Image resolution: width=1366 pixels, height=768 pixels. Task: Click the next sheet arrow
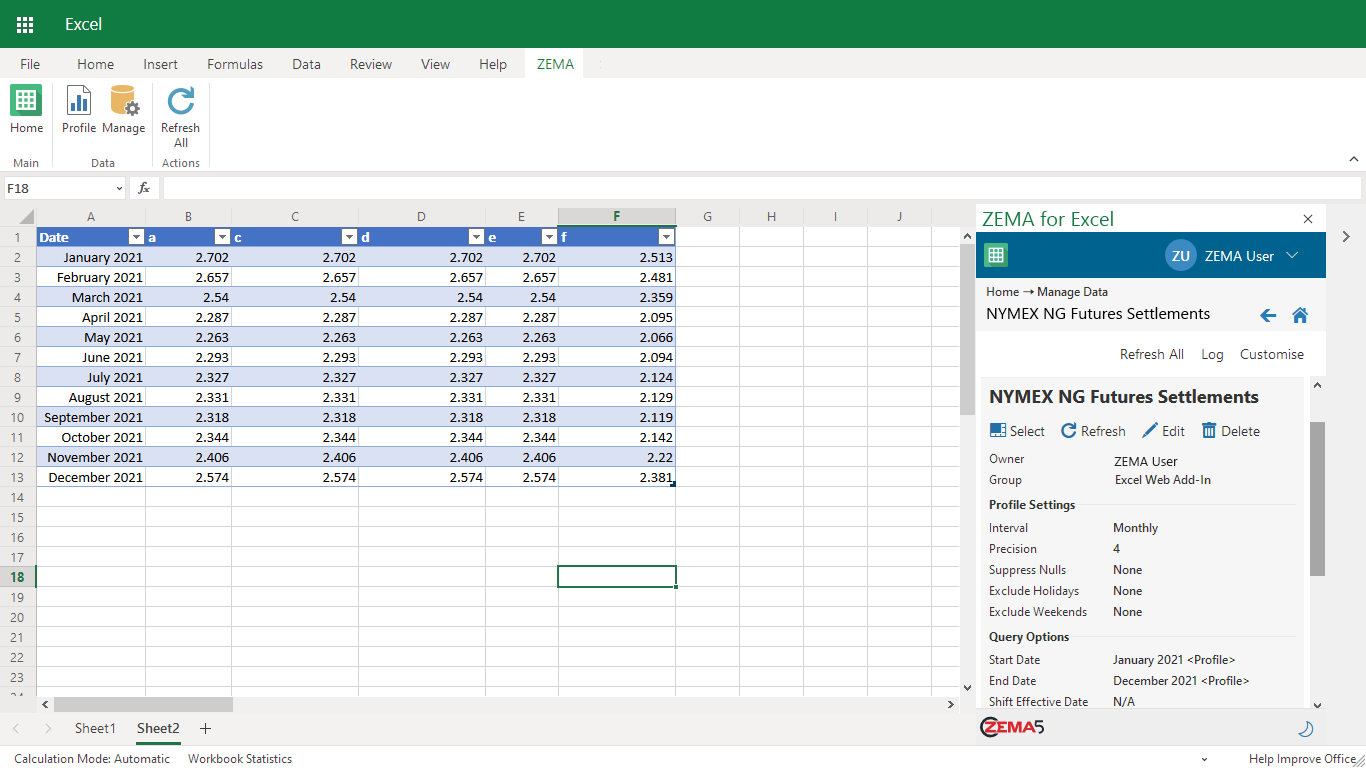tap(47, 728)
